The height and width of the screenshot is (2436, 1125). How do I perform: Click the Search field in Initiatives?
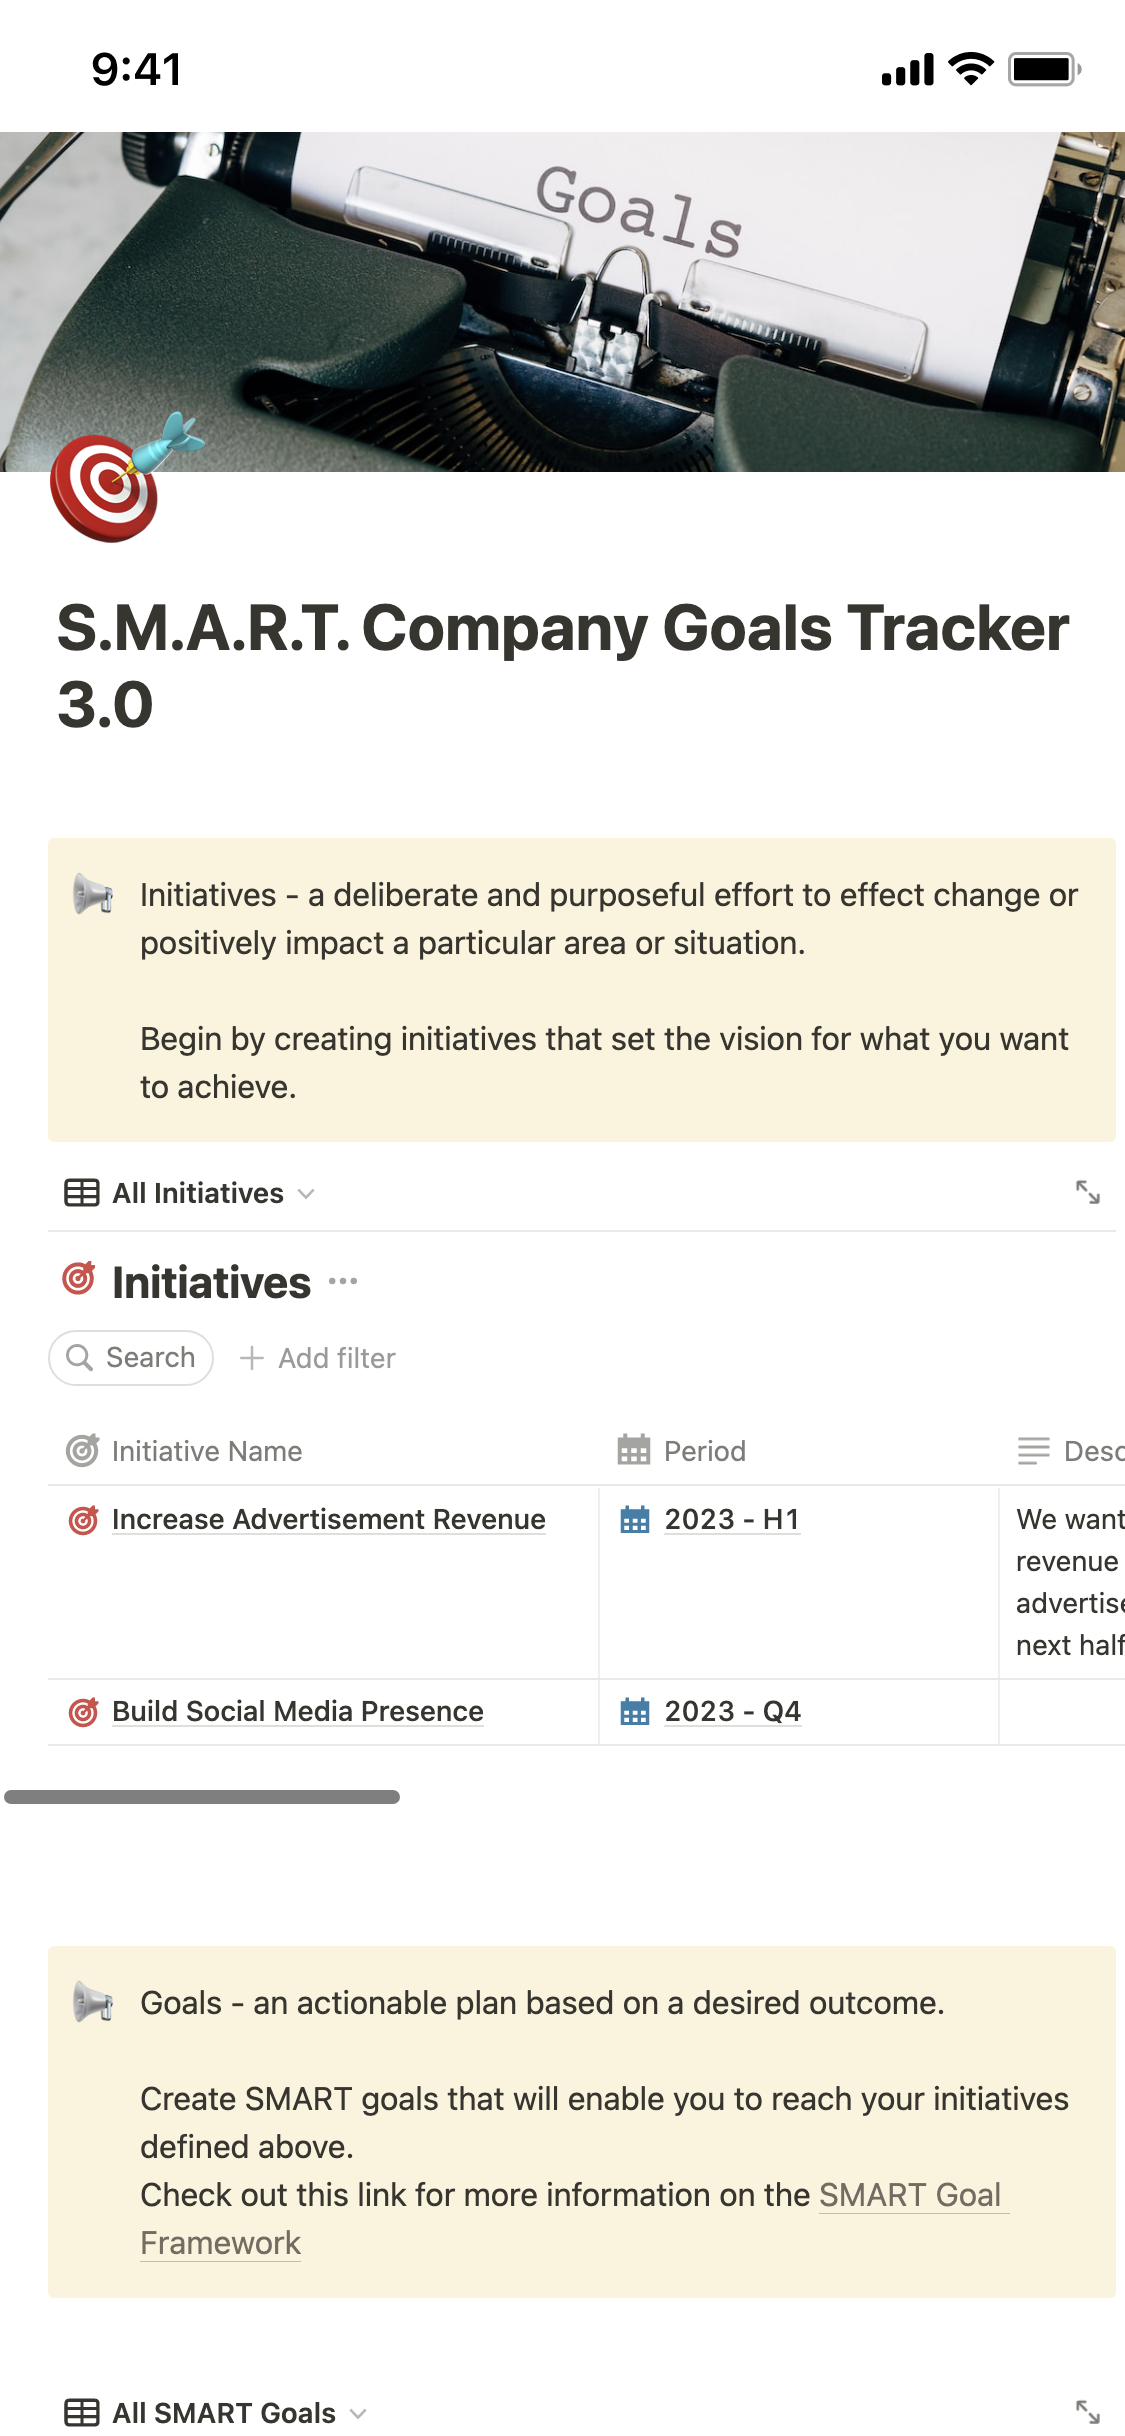coord(131,1358)
